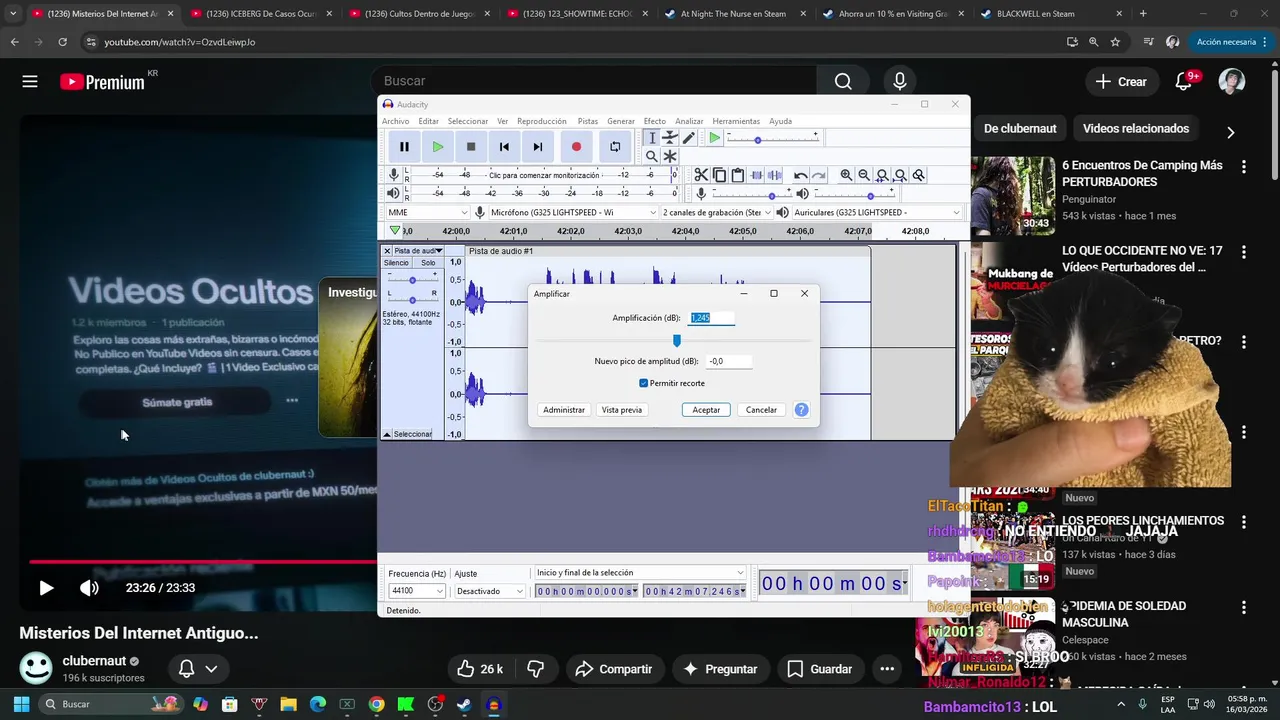Open the canales de grabación dropdown
Screen dimensions: 1280x720
click(x=716, y=212)
